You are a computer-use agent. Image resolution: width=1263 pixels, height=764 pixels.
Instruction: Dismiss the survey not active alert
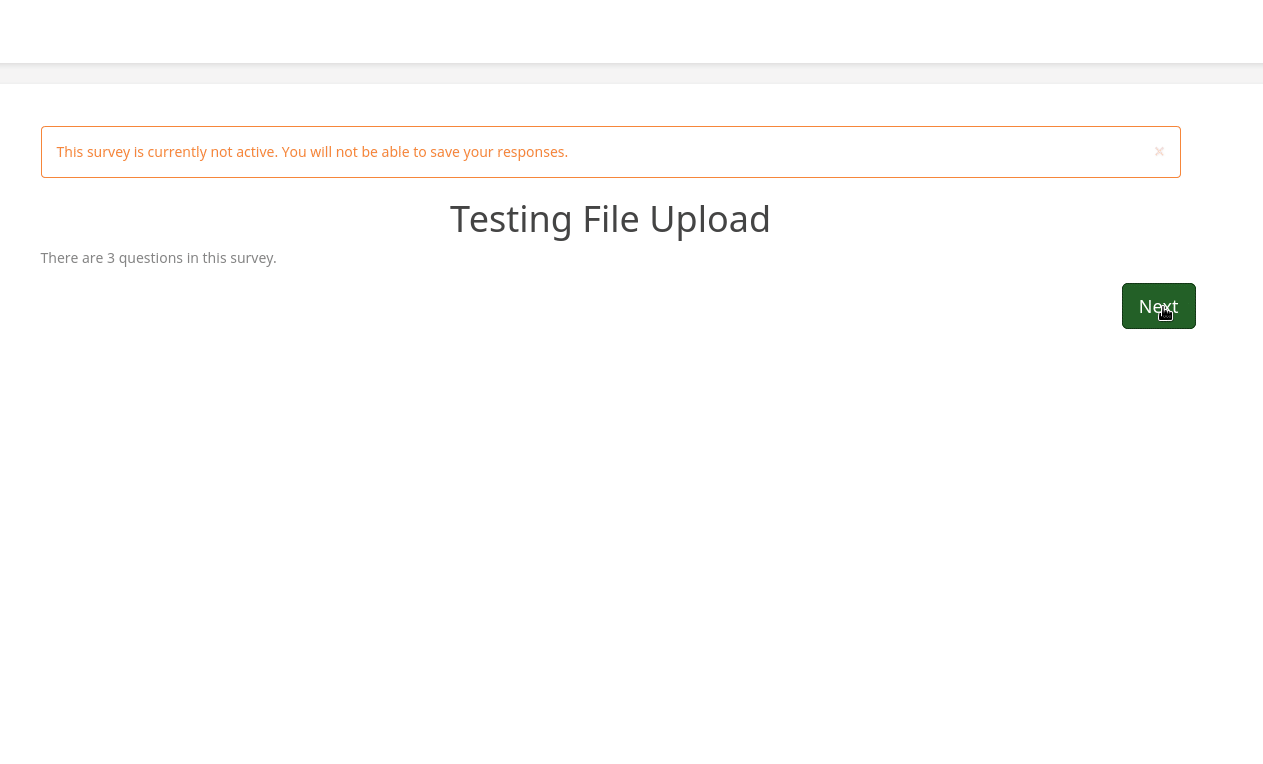pos(1159,152)
